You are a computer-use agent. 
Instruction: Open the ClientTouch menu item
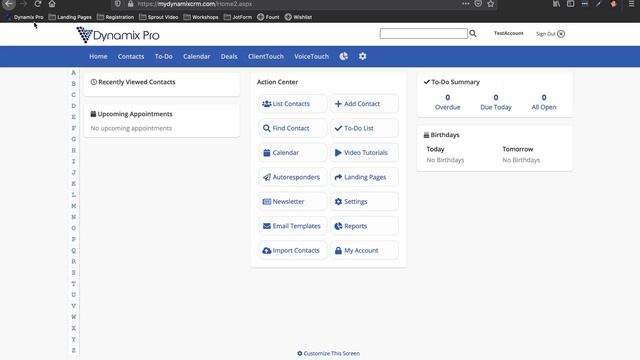tap(266, 56)
